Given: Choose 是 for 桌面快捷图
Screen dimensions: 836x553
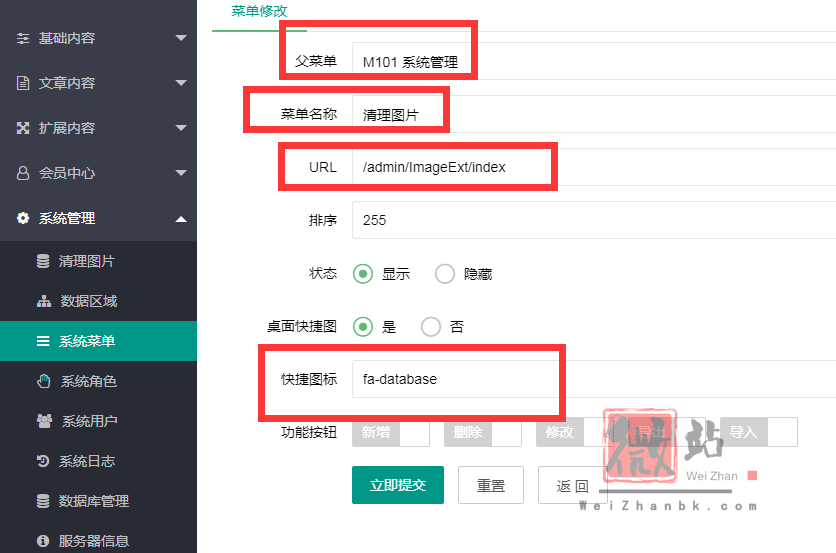Looking at the screenshot, I should (363, 327).
